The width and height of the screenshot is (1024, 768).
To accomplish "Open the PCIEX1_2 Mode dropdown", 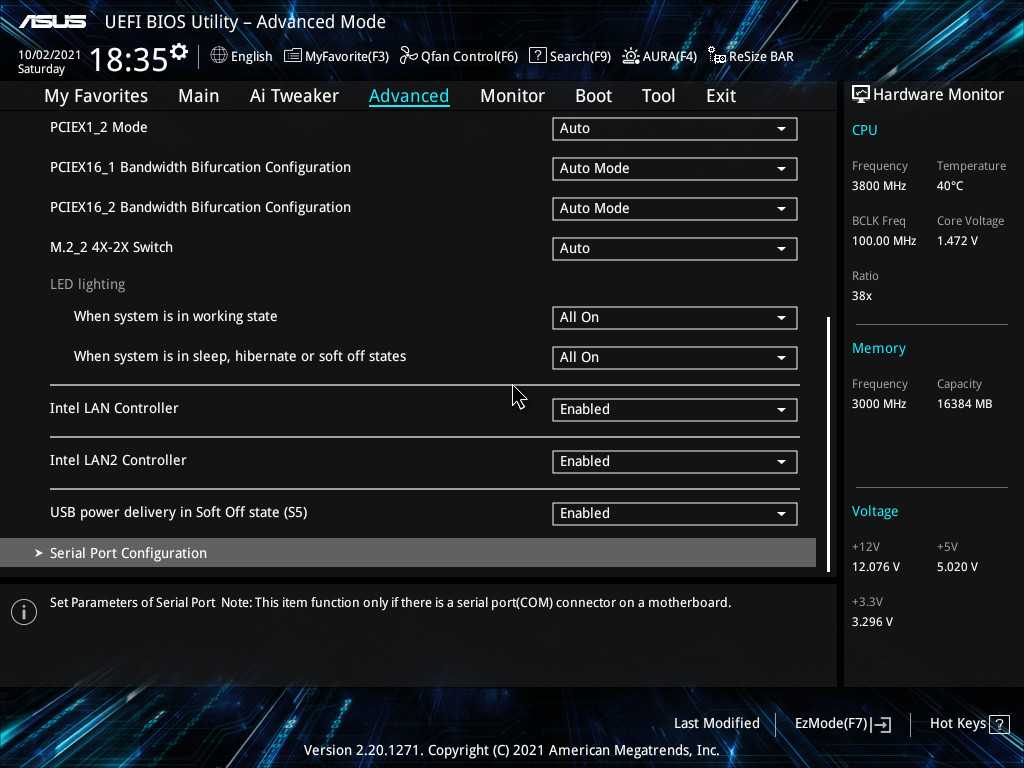I will click(674, 129).
